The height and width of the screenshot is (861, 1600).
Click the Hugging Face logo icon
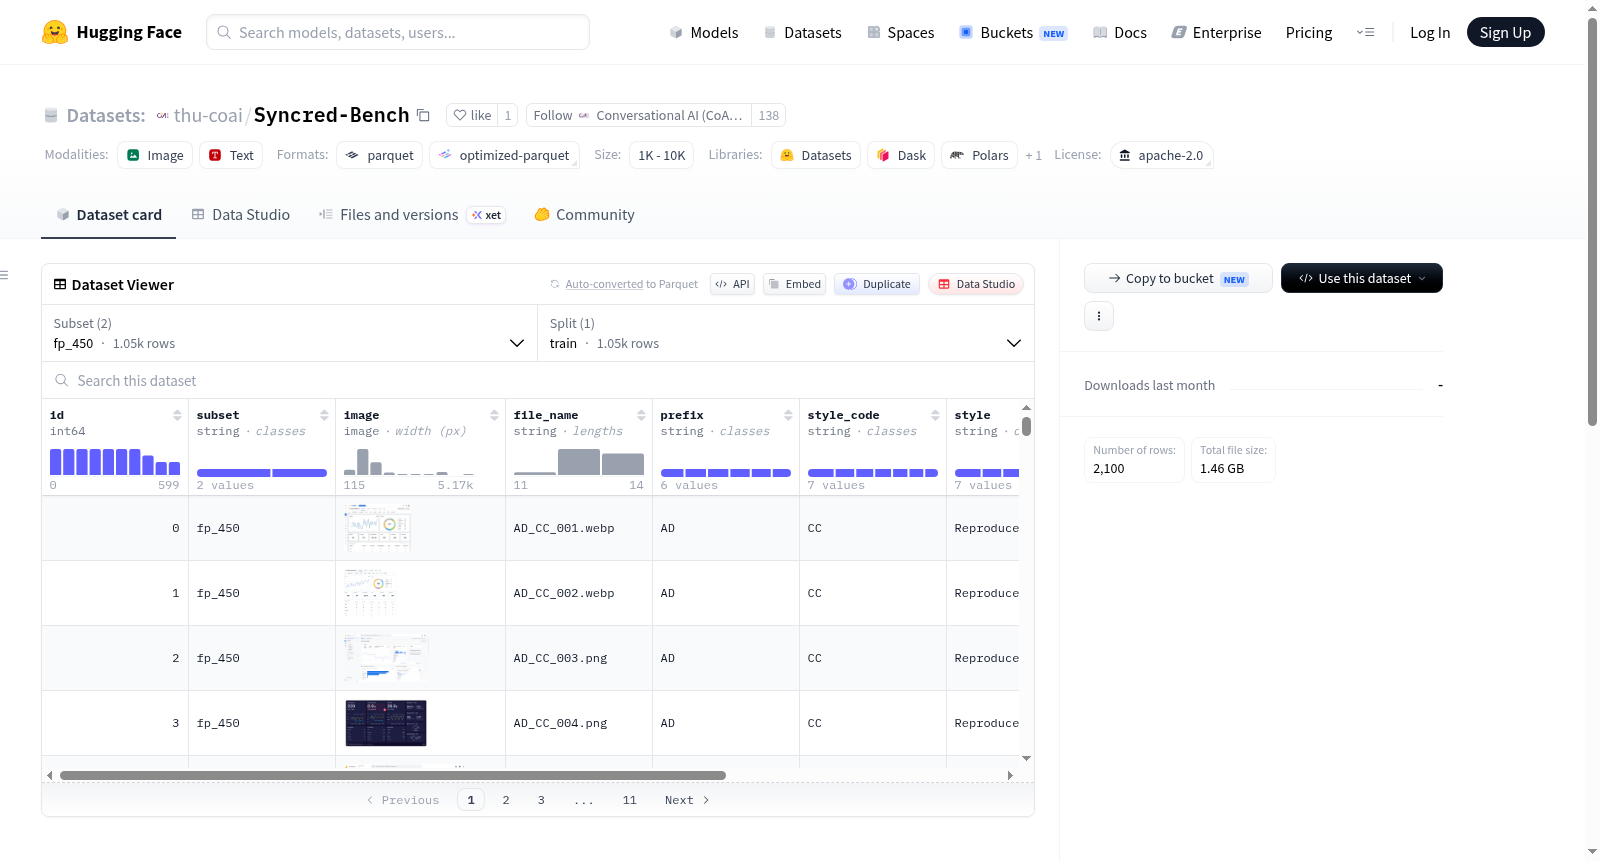pos(55,32)
